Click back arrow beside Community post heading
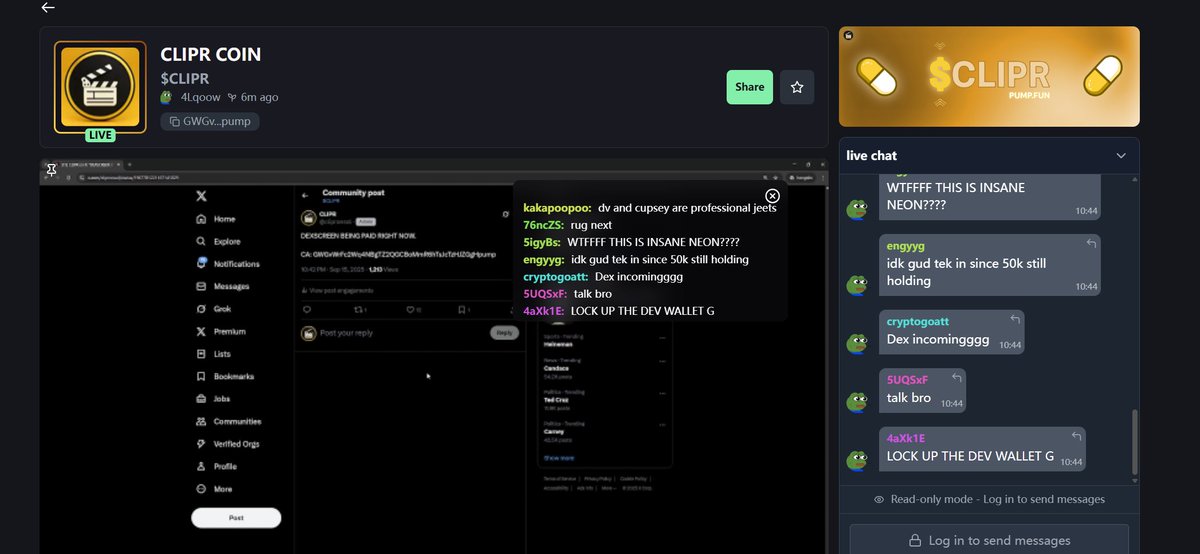 (305, 195)
